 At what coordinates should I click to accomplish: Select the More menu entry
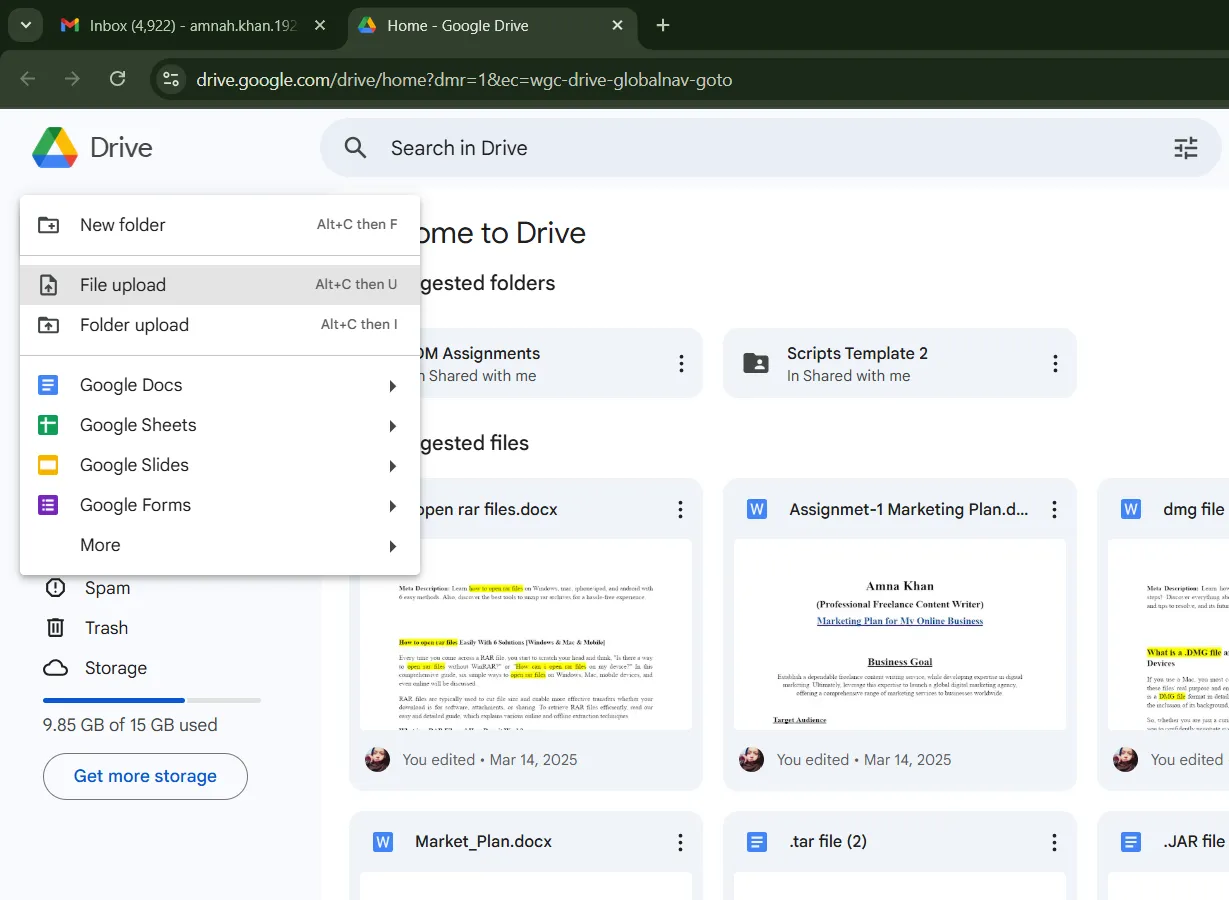point(220,545)
